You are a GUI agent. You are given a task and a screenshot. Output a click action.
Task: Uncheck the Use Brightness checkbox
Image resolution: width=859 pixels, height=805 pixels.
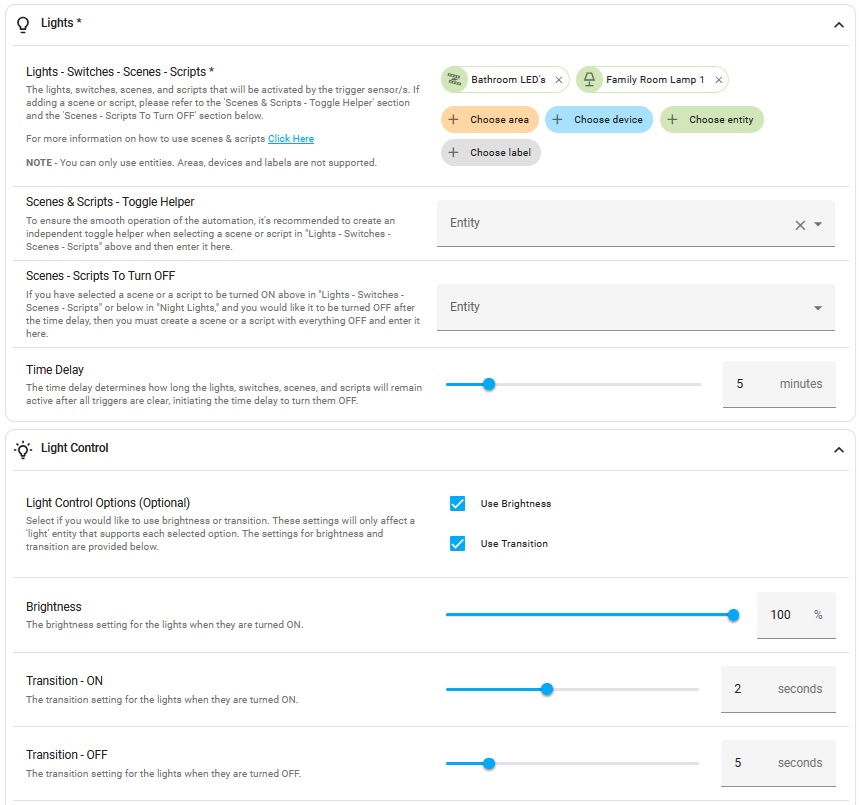click(x=457, y=504)
